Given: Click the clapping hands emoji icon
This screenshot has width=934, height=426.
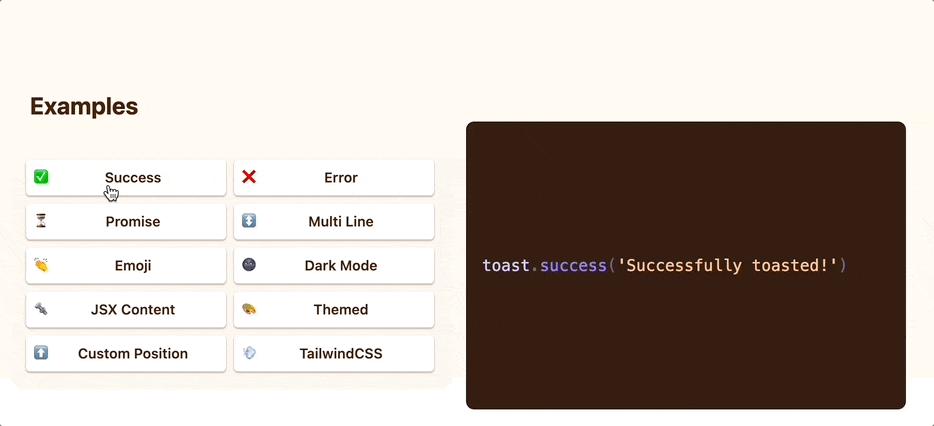Looking at the screenshot, I should [41, 265].
